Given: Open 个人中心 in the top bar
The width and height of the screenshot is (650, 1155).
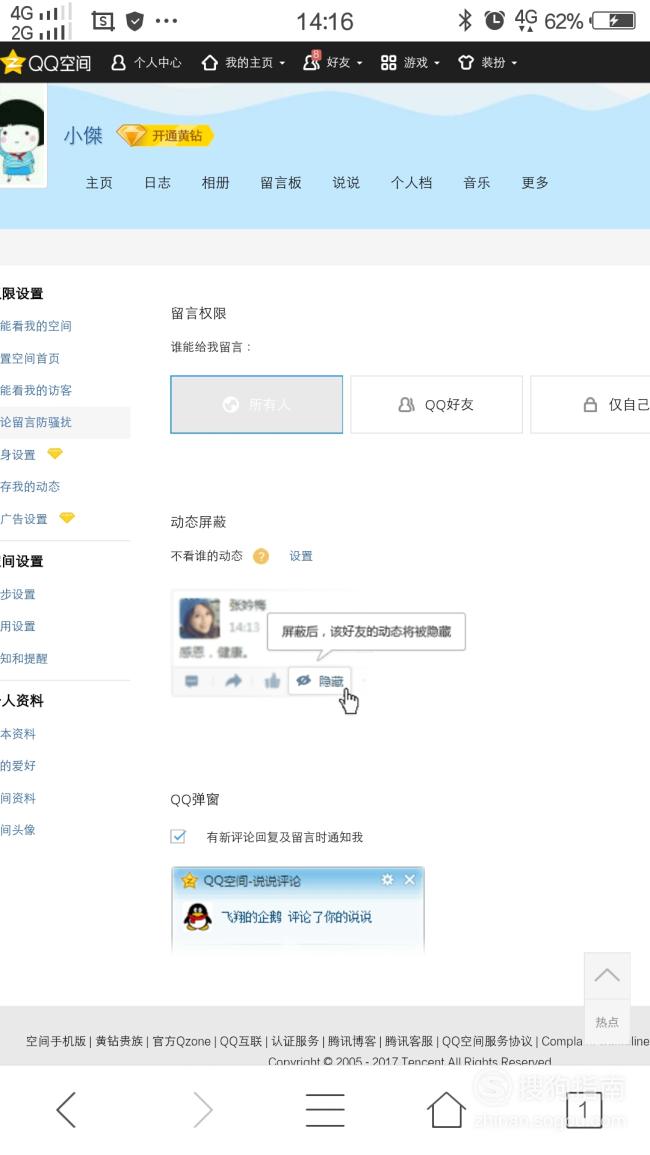Looking at the screenshot, I should point(146,63).
